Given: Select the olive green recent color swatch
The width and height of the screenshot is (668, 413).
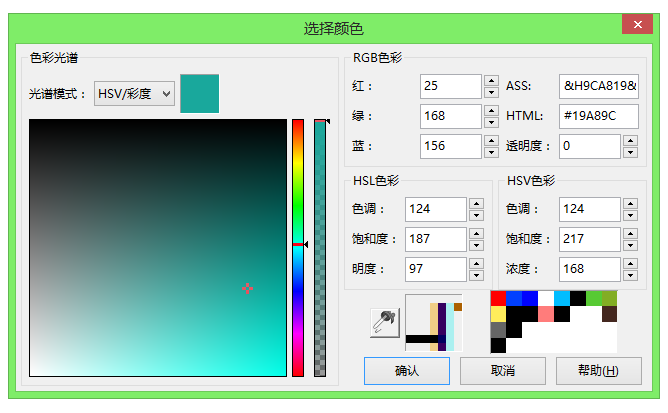Looking at the screenshot, I should tap(610, 298).
